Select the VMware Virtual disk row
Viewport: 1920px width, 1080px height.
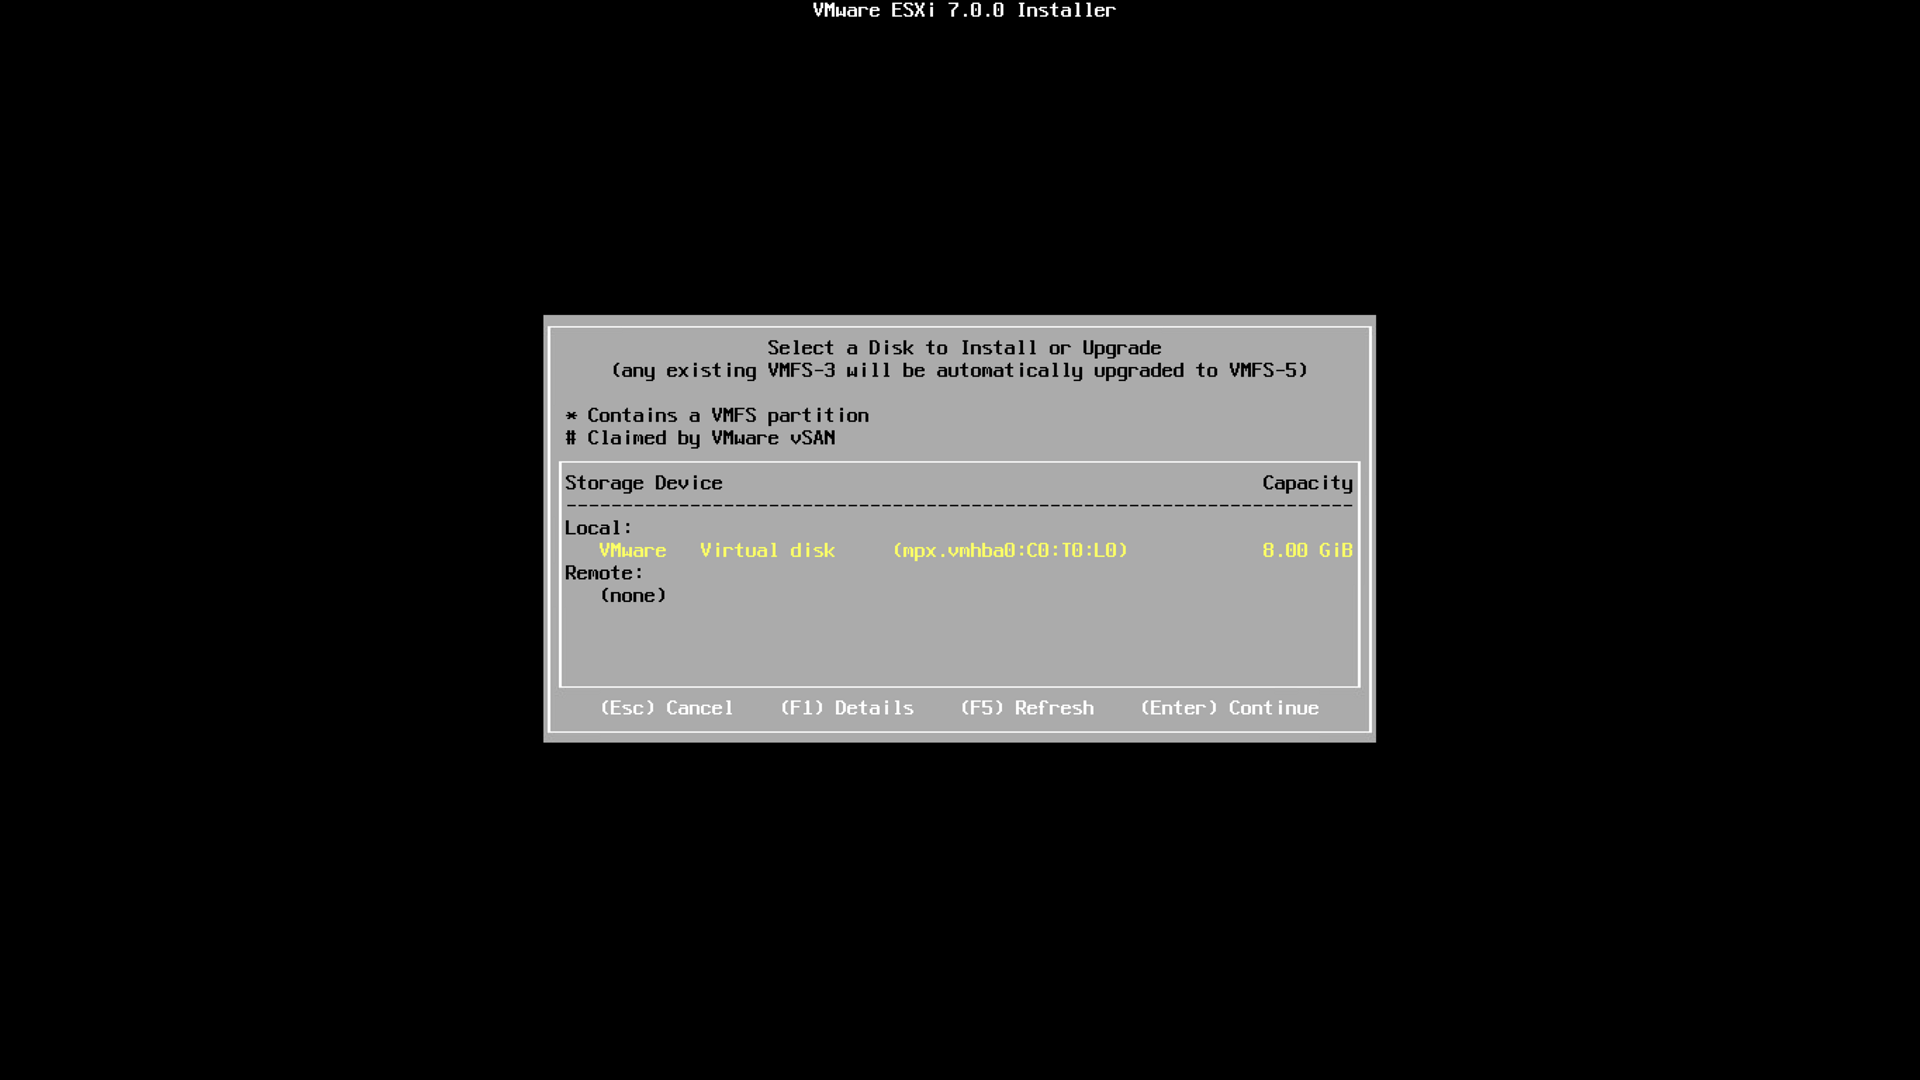coord(959,550)
